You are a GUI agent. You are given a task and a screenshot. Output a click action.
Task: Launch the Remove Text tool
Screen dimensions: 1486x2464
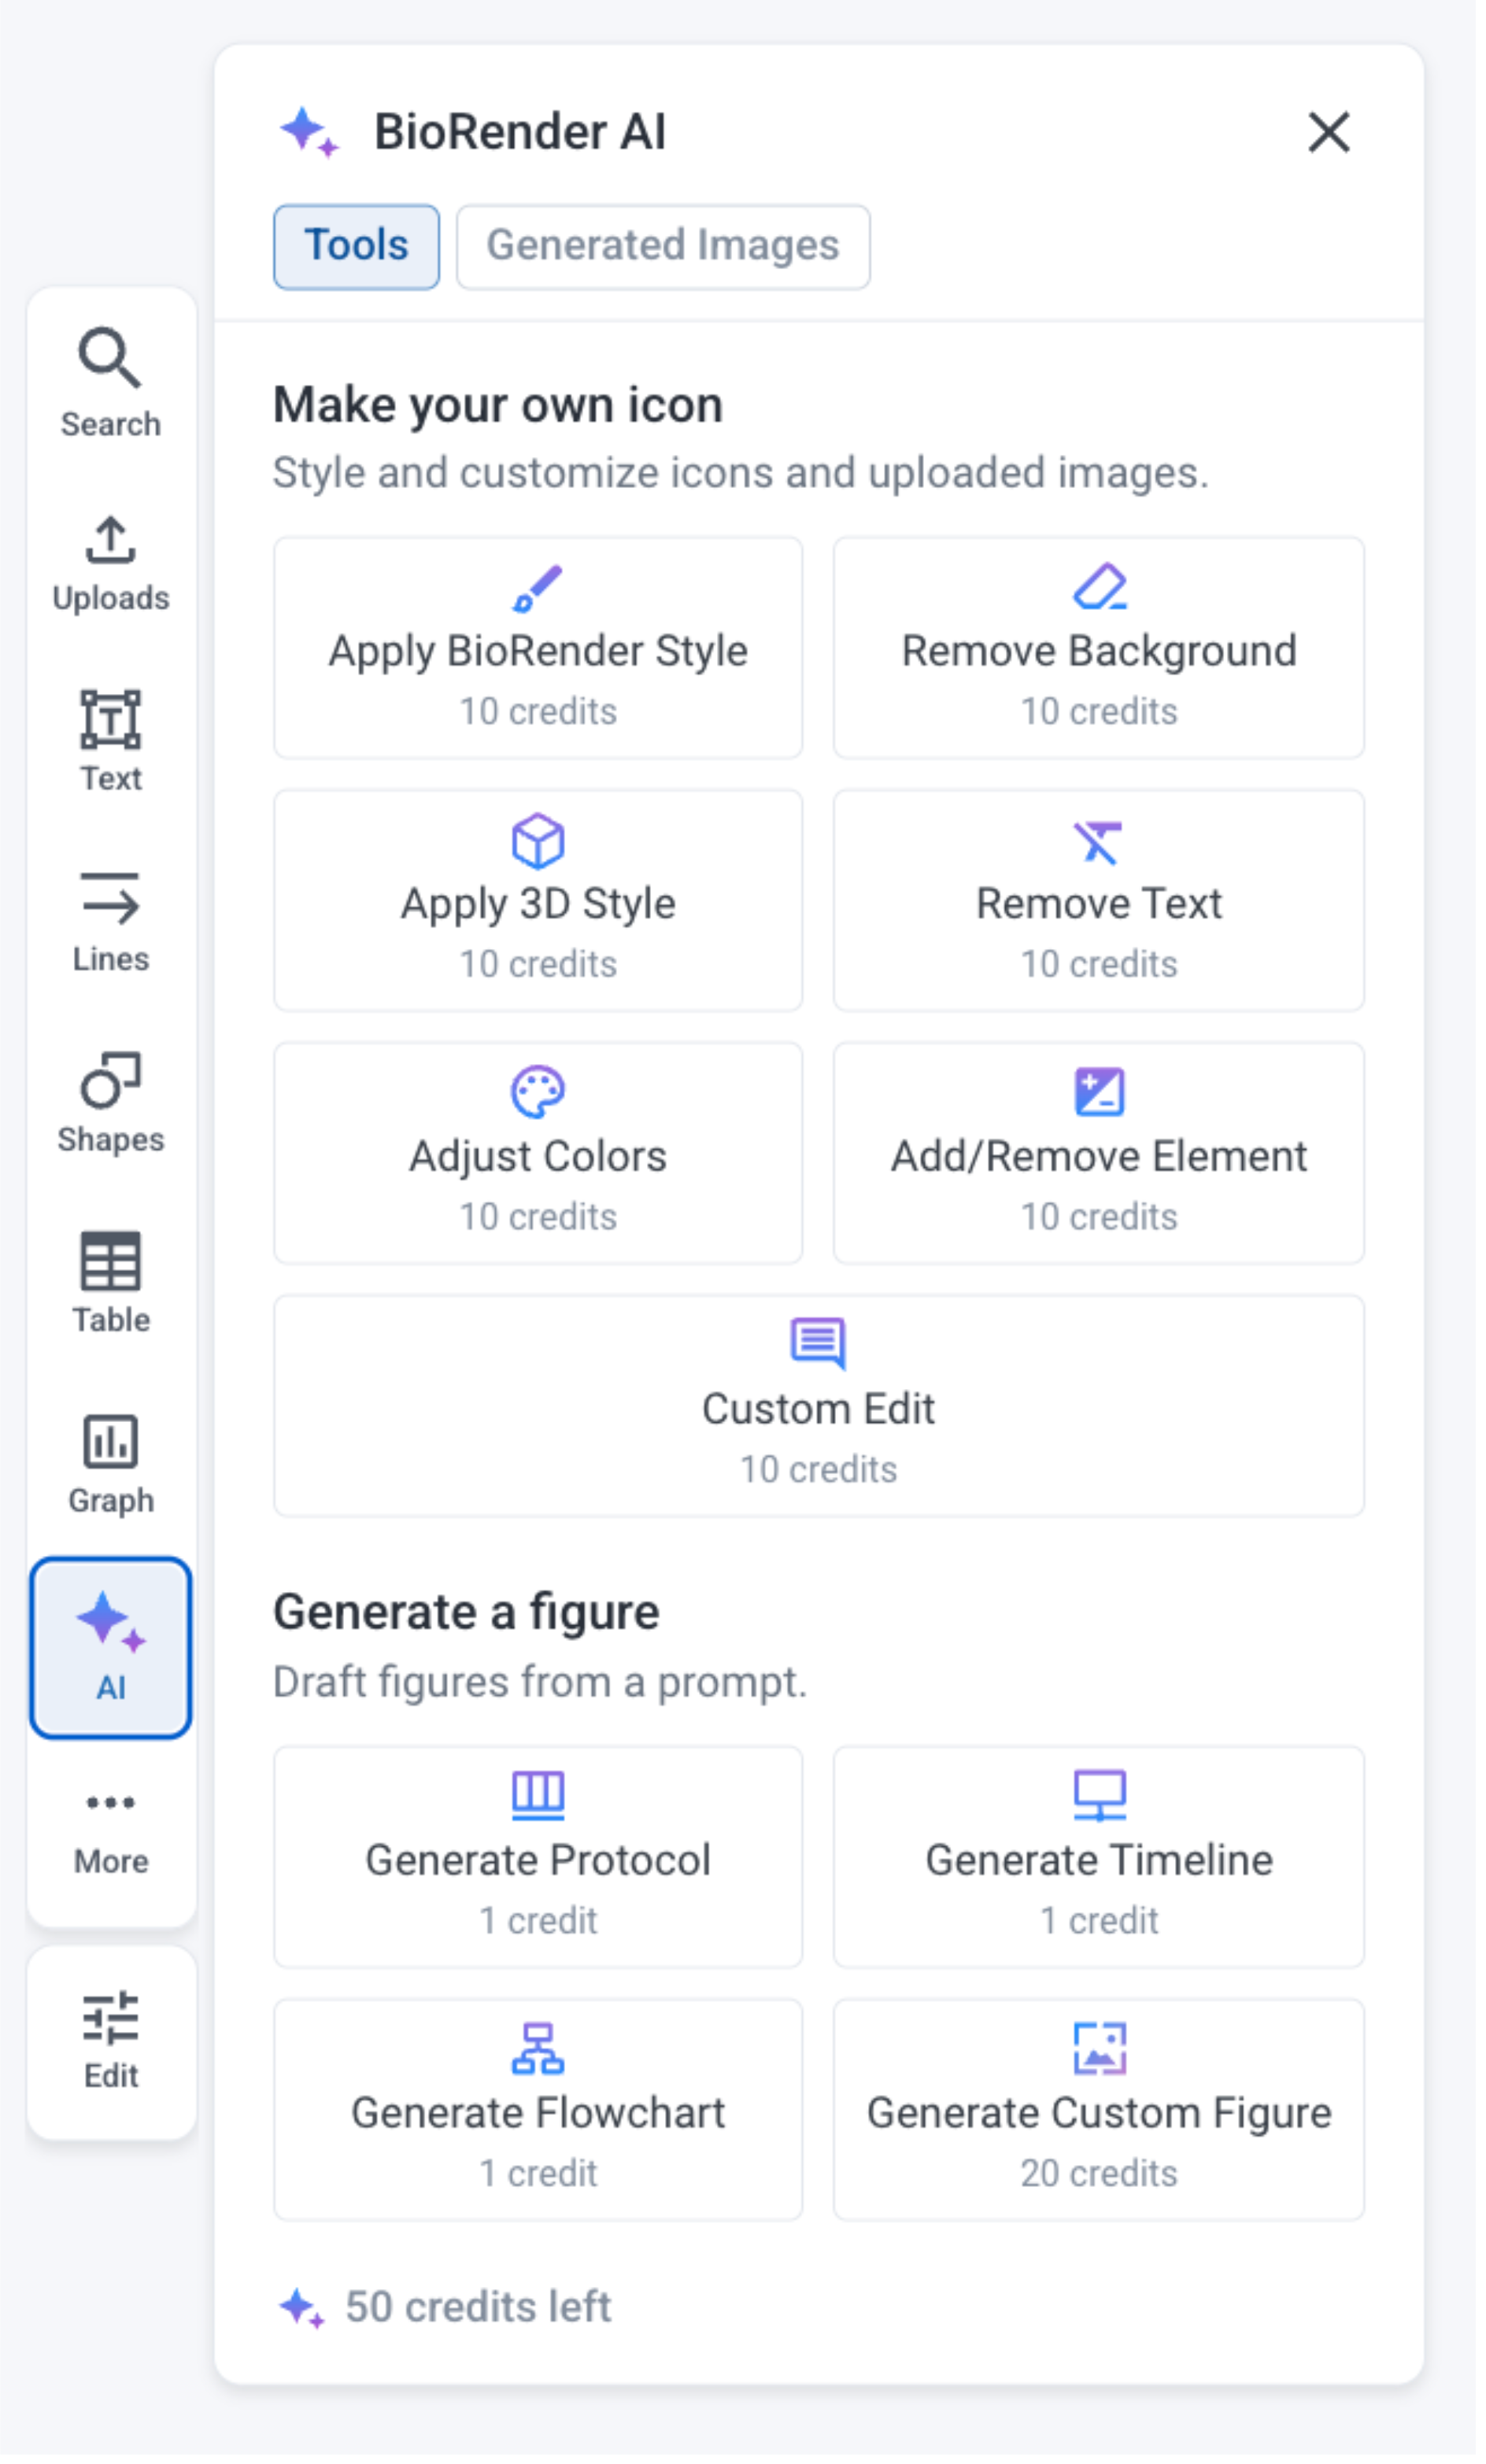[1098, 900]
